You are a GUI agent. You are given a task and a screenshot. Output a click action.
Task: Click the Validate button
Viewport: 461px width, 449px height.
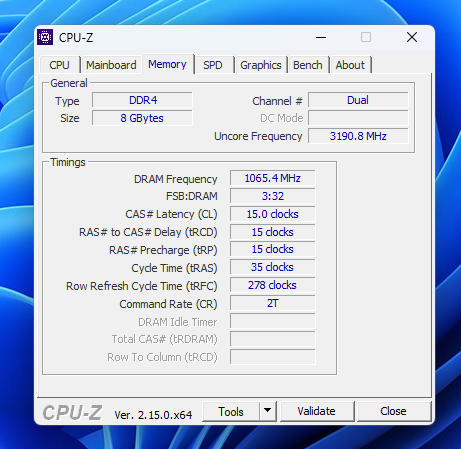click(317, 411)
